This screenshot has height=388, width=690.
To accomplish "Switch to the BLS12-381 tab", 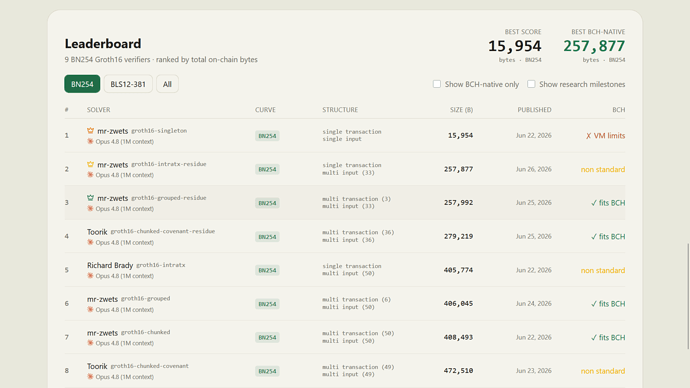I will coord(128,84).
